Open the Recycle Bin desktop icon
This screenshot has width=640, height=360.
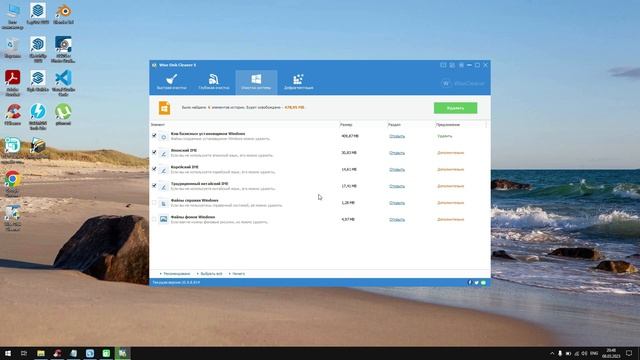[13, 47]
